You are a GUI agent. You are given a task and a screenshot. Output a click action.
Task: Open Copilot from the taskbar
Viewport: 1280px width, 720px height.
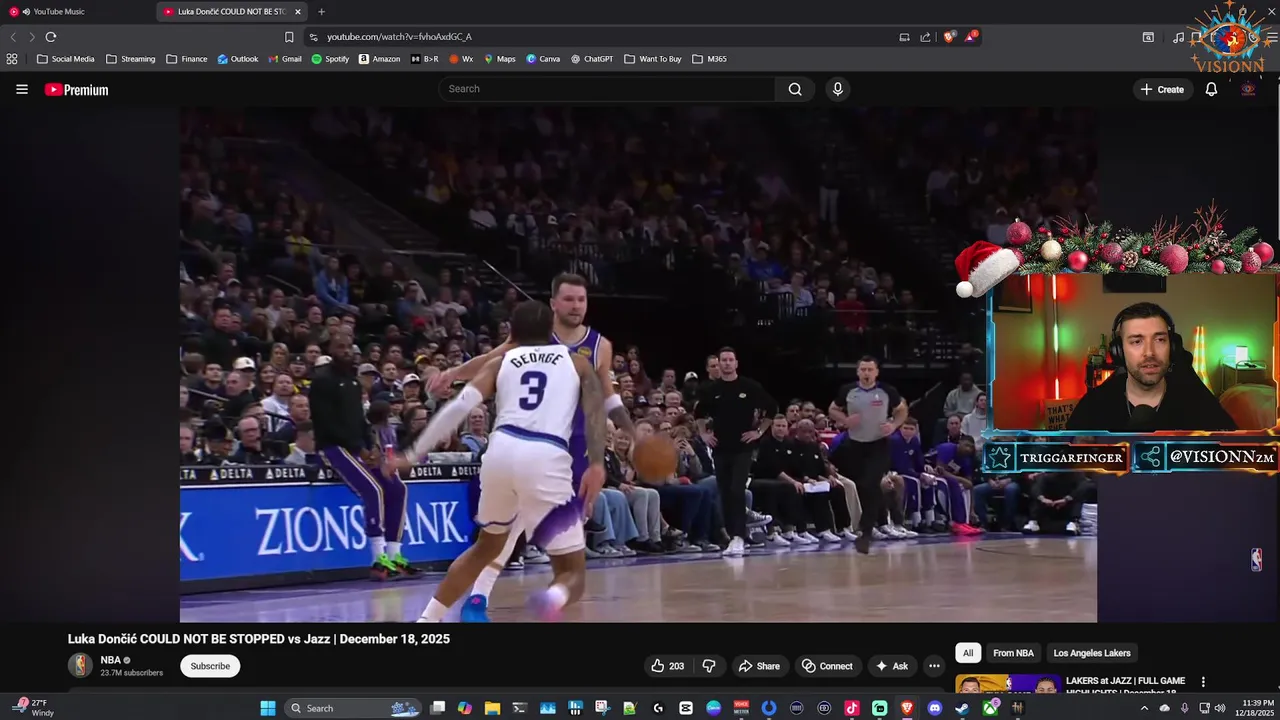tap(465, 708)
